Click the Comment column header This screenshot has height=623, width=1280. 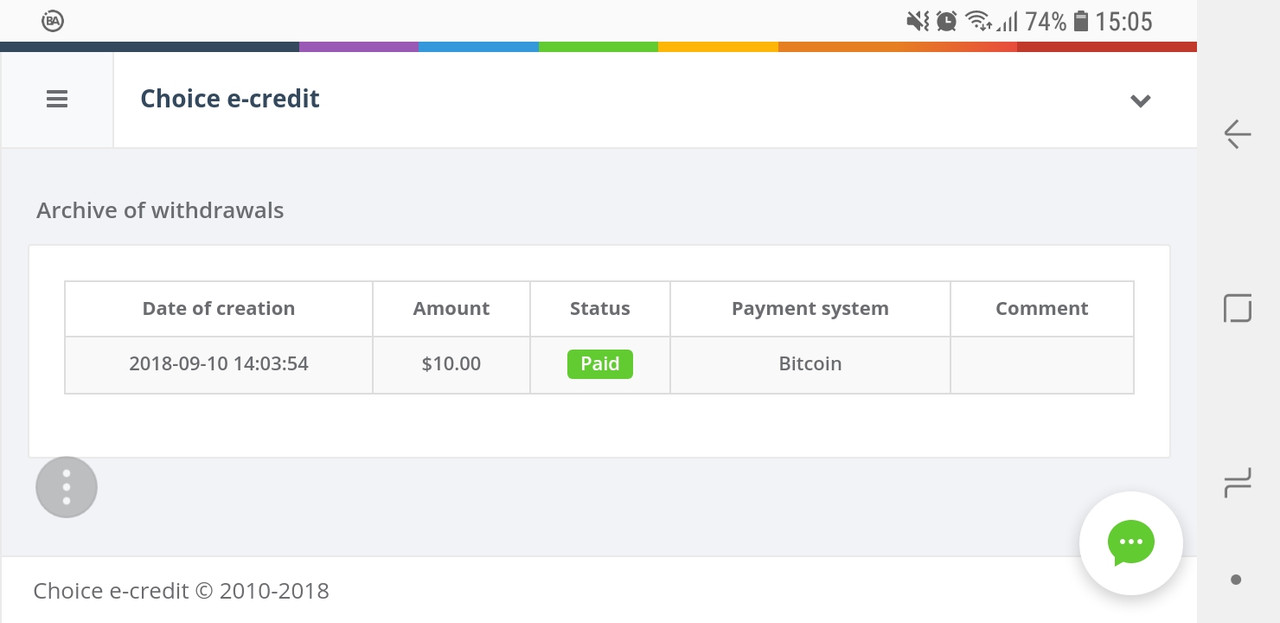1042,308
